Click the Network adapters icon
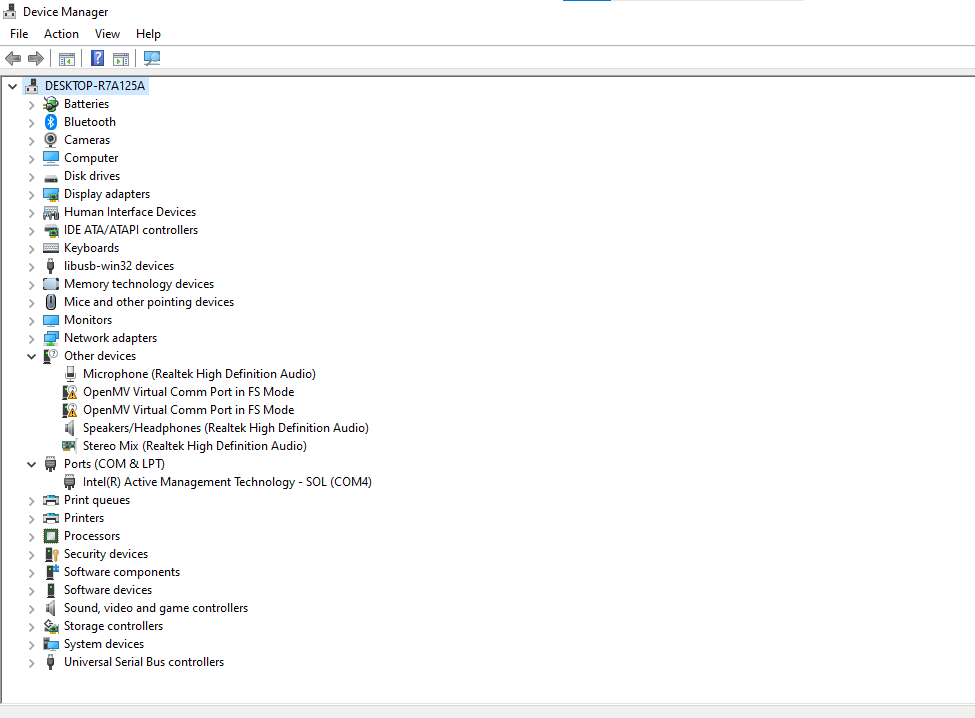Screen dimensions: 975x718 coord(51,338)
